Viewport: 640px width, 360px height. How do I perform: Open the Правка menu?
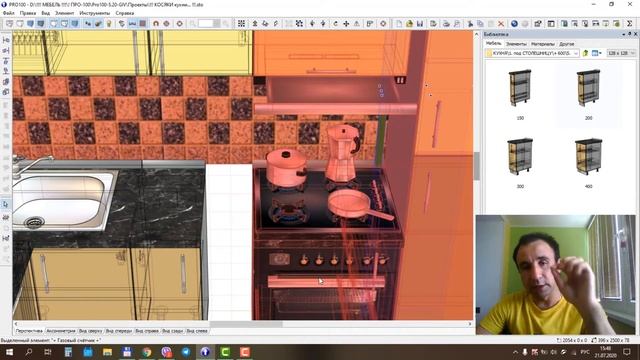(28, 13)
